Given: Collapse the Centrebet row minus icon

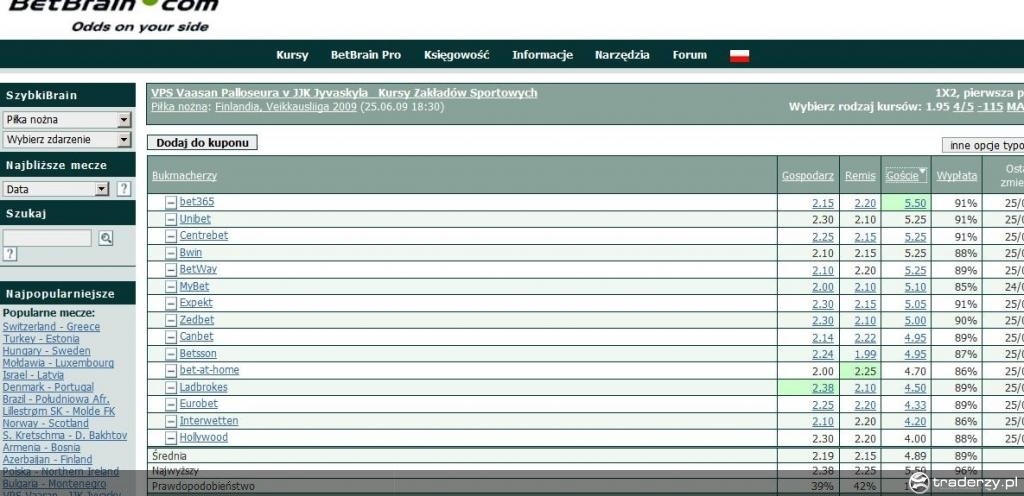Looking at the screenshot, I should (171, 236).
